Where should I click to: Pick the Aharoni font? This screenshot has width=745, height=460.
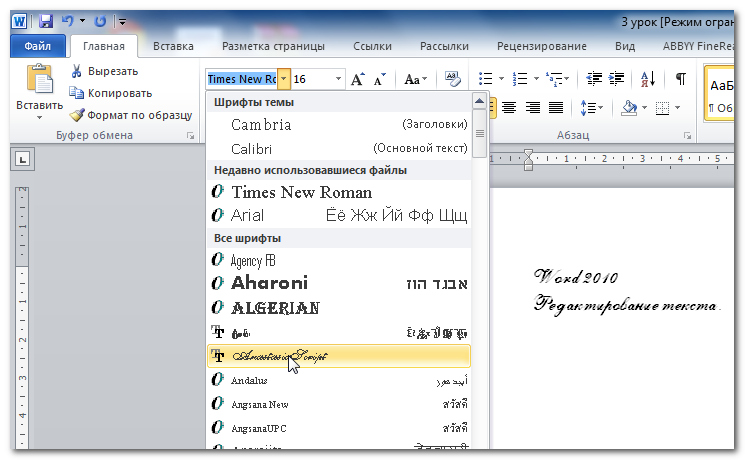coord(339,283)
